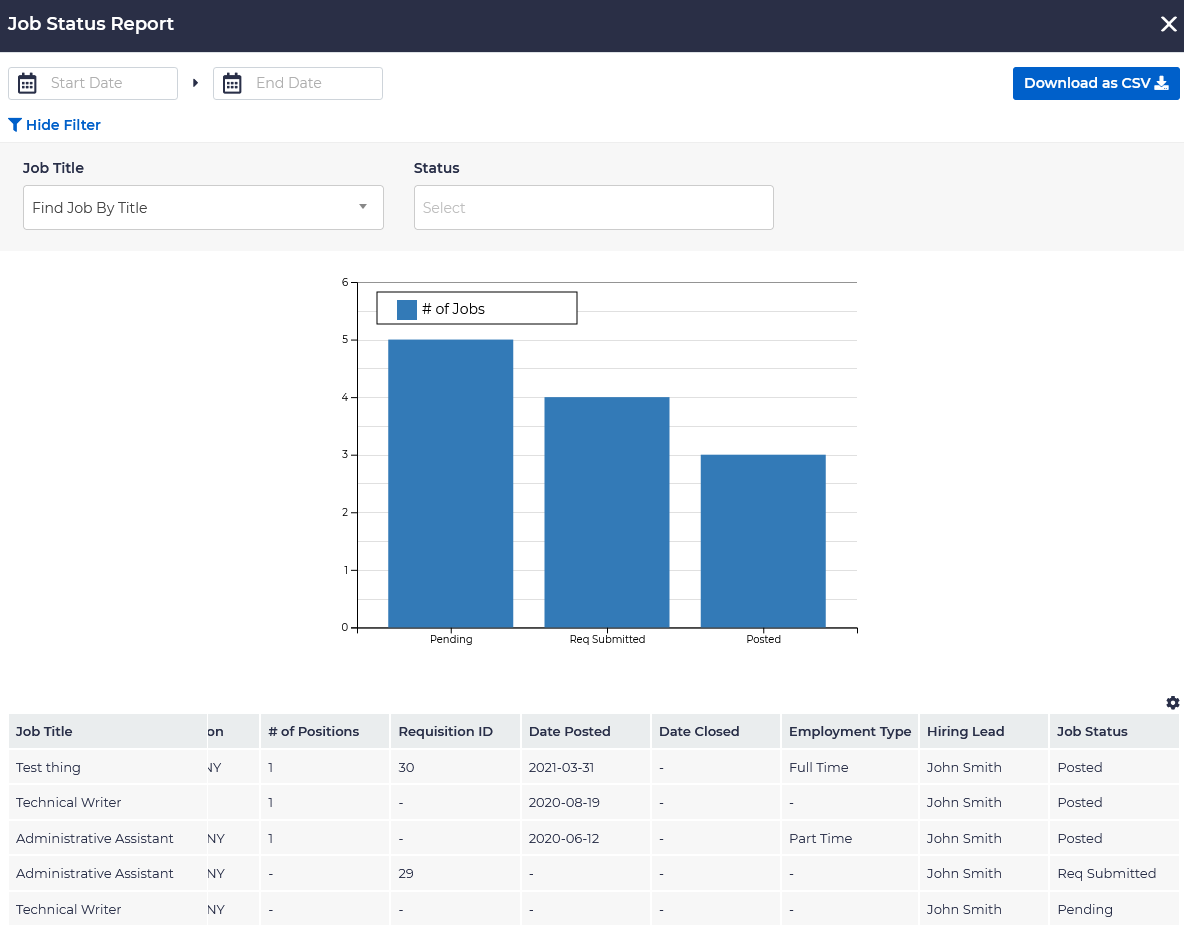Click the Pending bar in chart
1184x925 pixels.
tap(451, 484)
